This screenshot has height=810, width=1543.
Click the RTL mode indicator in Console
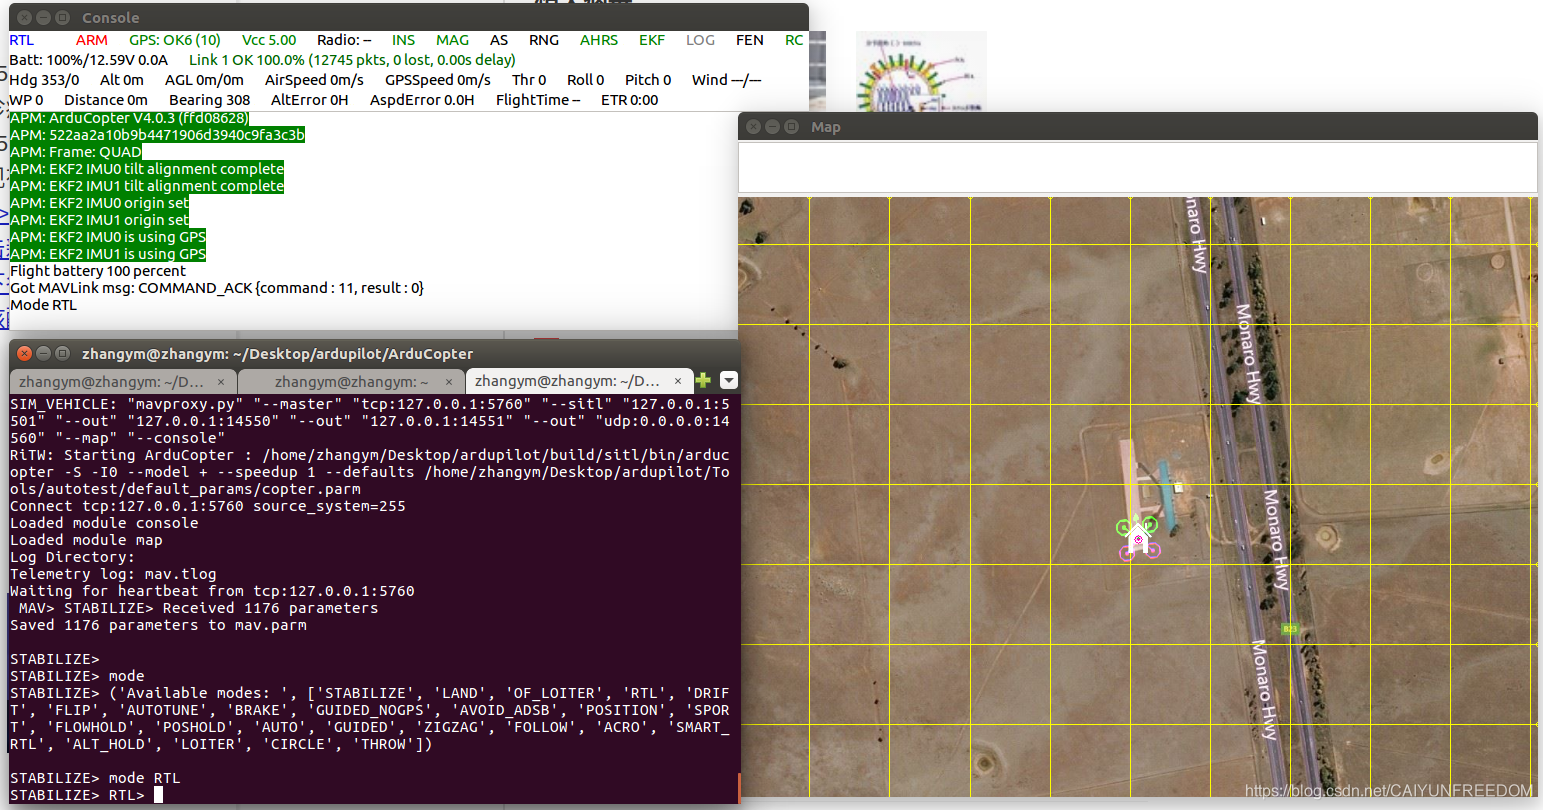coord(22,40)
